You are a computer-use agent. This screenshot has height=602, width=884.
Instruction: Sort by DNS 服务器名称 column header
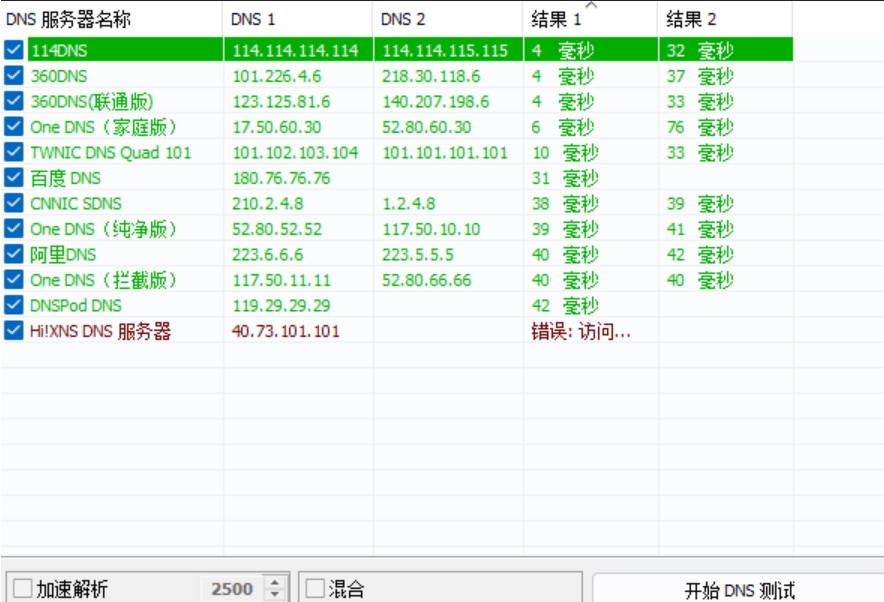[x=112, y=19]
